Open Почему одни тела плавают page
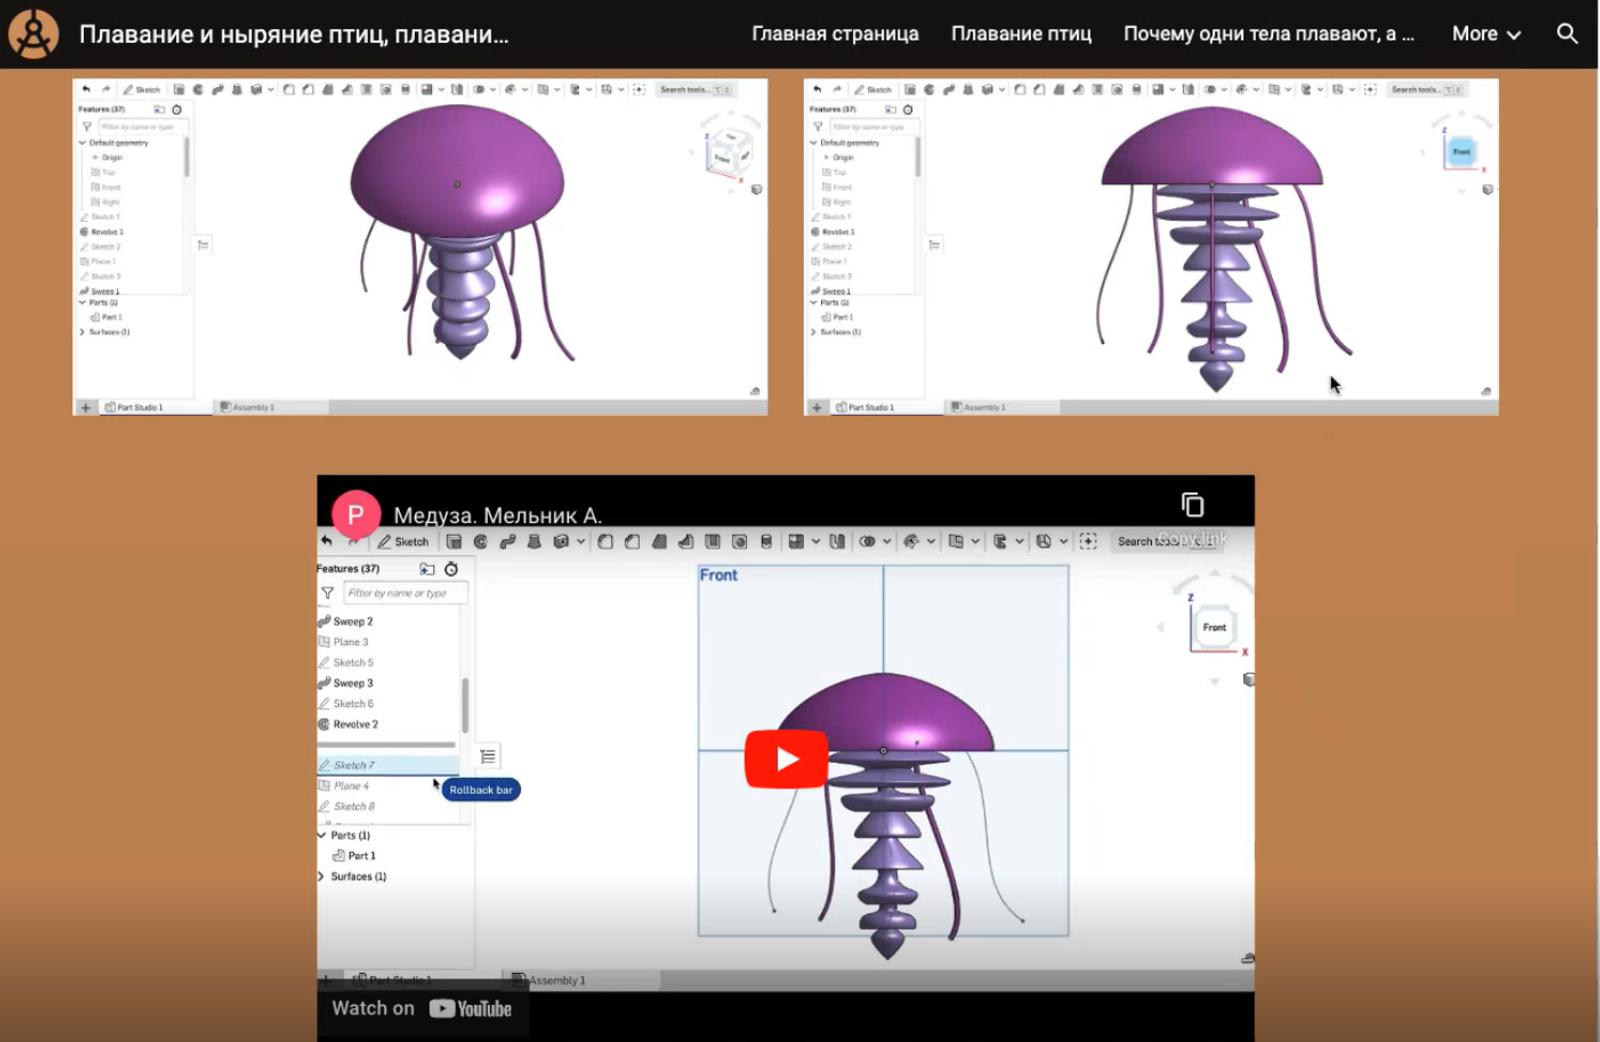1600x1042 pixels. [1268, 34]
